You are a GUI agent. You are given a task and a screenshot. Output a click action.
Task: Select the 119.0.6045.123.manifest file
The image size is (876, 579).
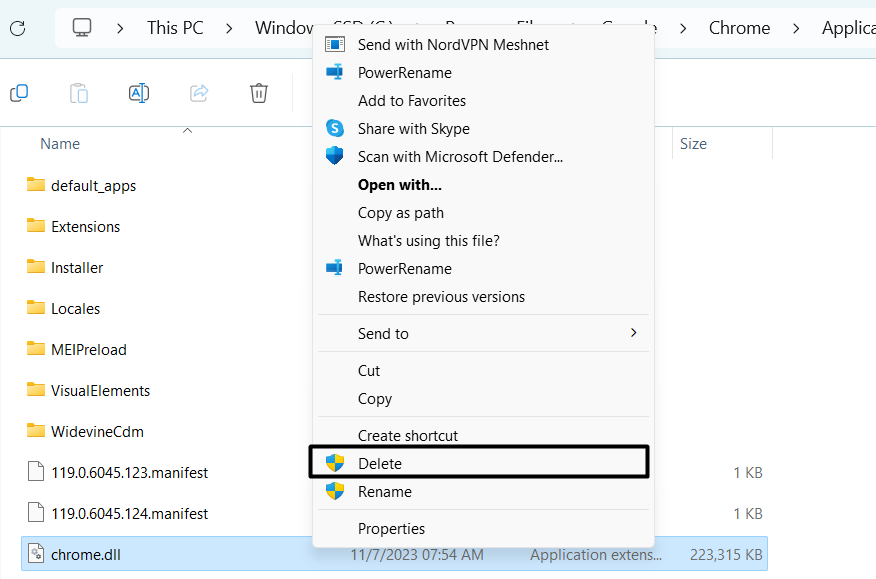tap(129, 473)
